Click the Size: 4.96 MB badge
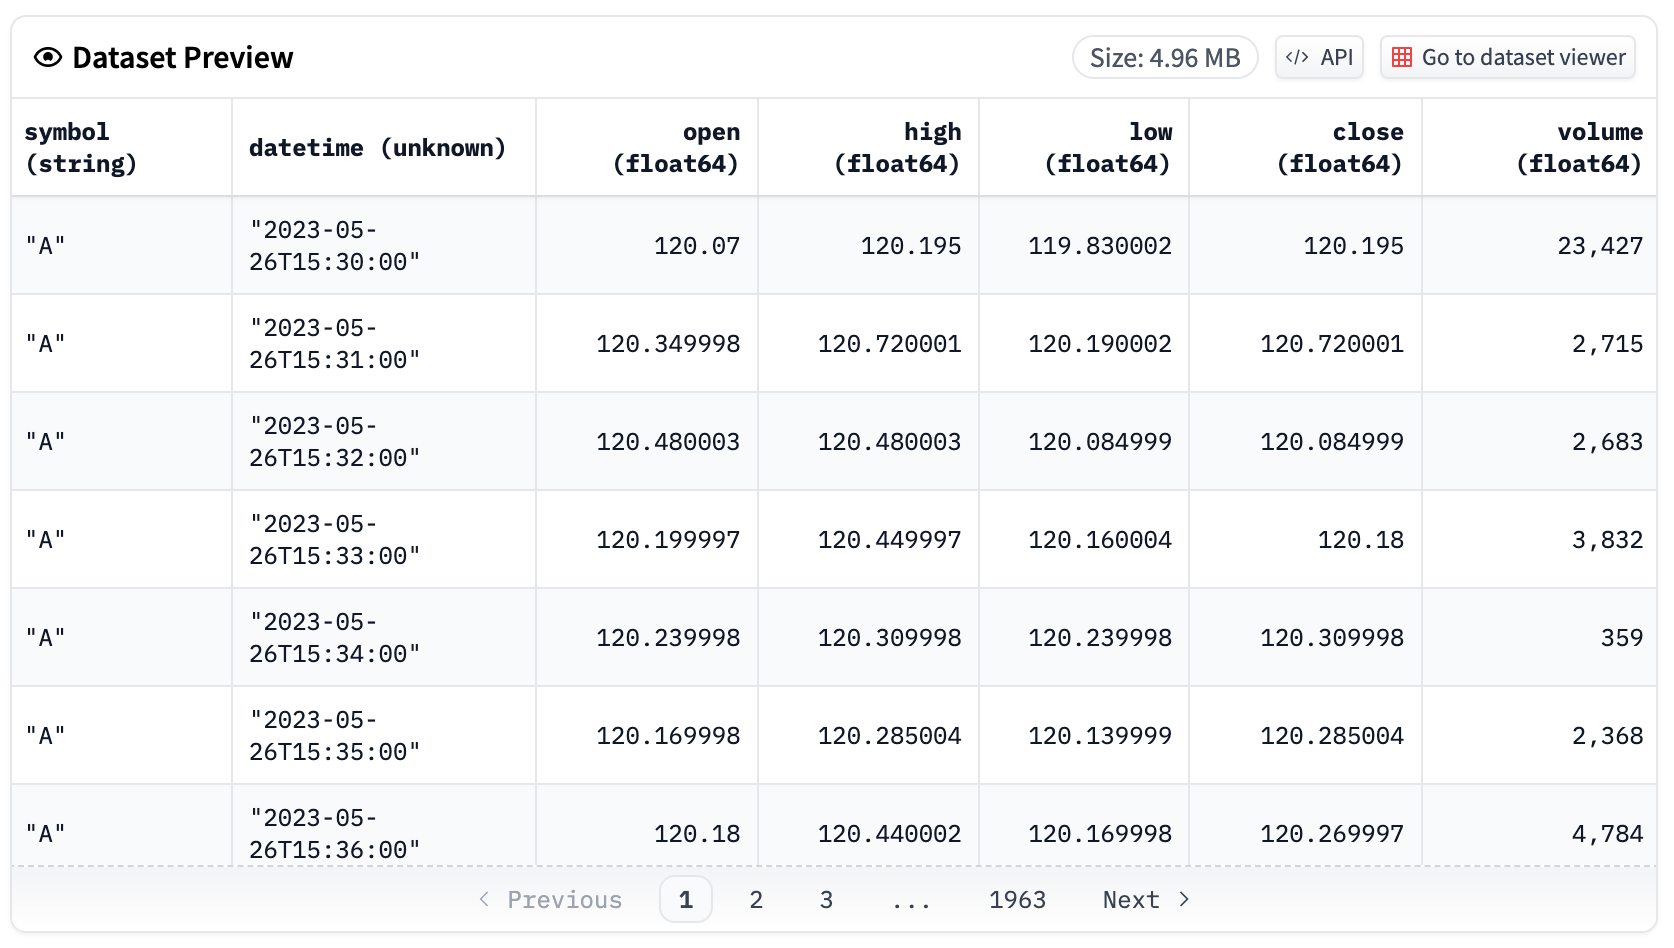The width and height of the screenshot is (1674, 948). 1165,57
